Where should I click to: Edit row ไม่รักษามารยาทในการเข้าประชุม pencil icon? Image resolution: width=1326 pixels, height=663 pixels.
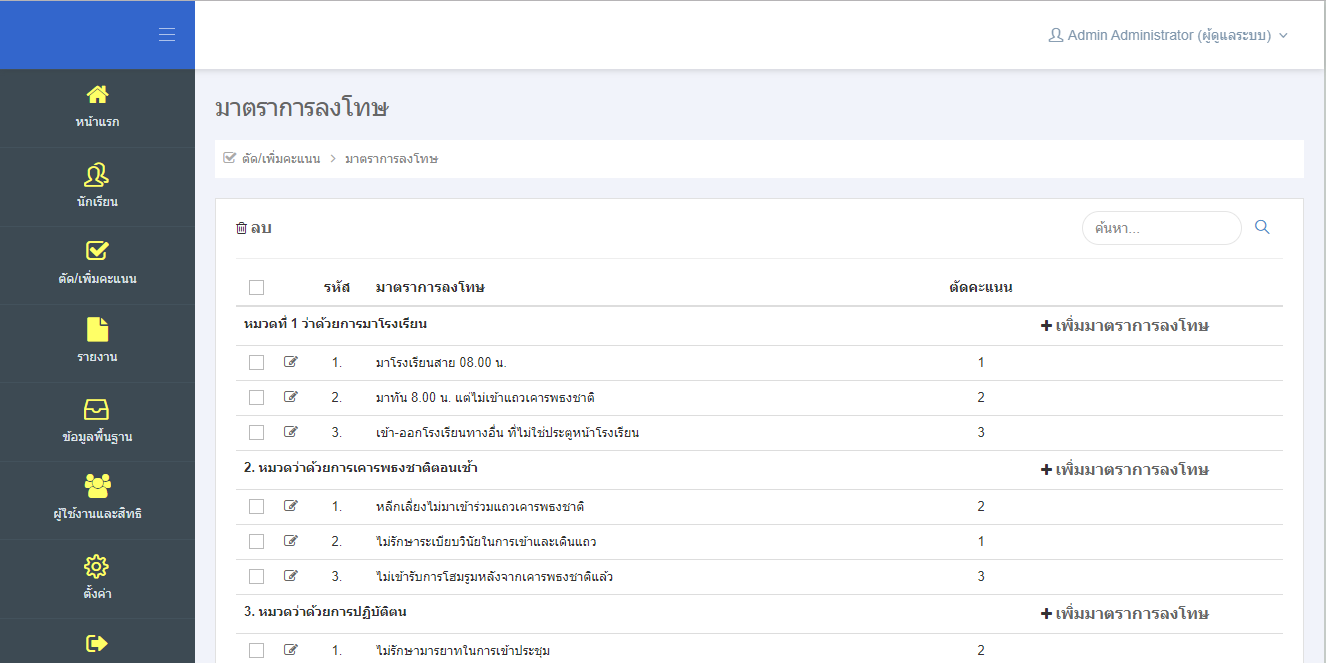click(x=291, y=650)
